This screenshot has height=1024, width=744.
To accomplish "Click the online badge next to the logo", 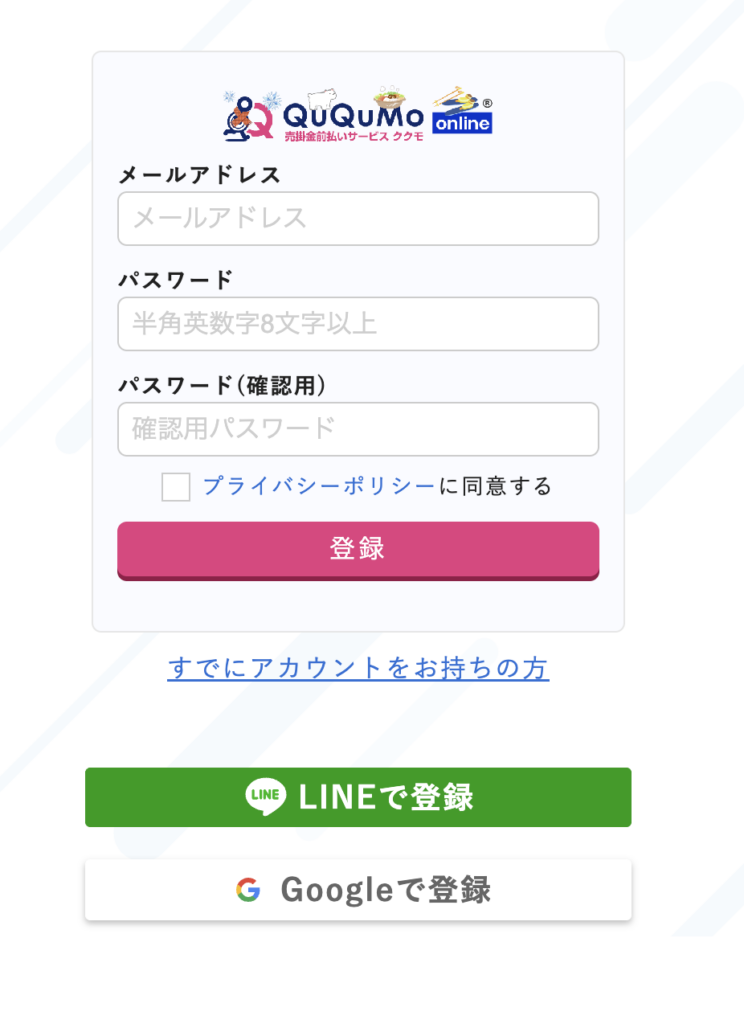I will (x=461, y=124).
